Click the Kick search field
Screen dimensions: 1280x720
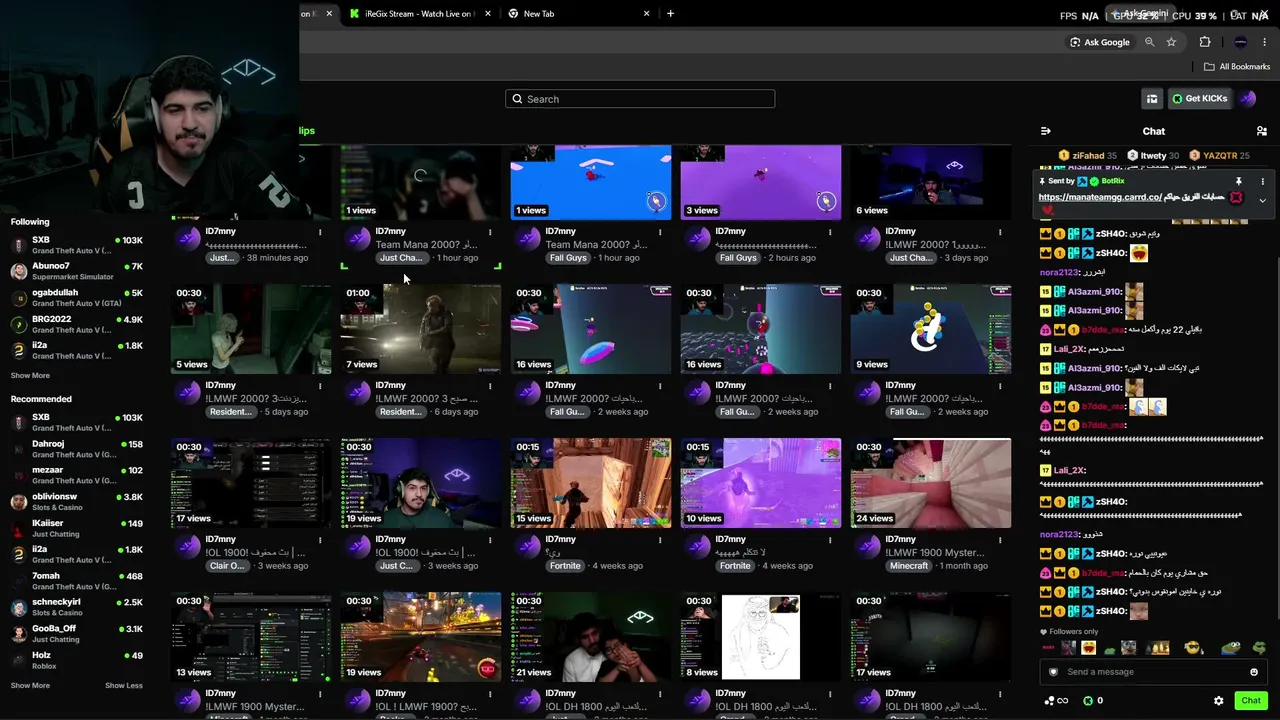640,99
